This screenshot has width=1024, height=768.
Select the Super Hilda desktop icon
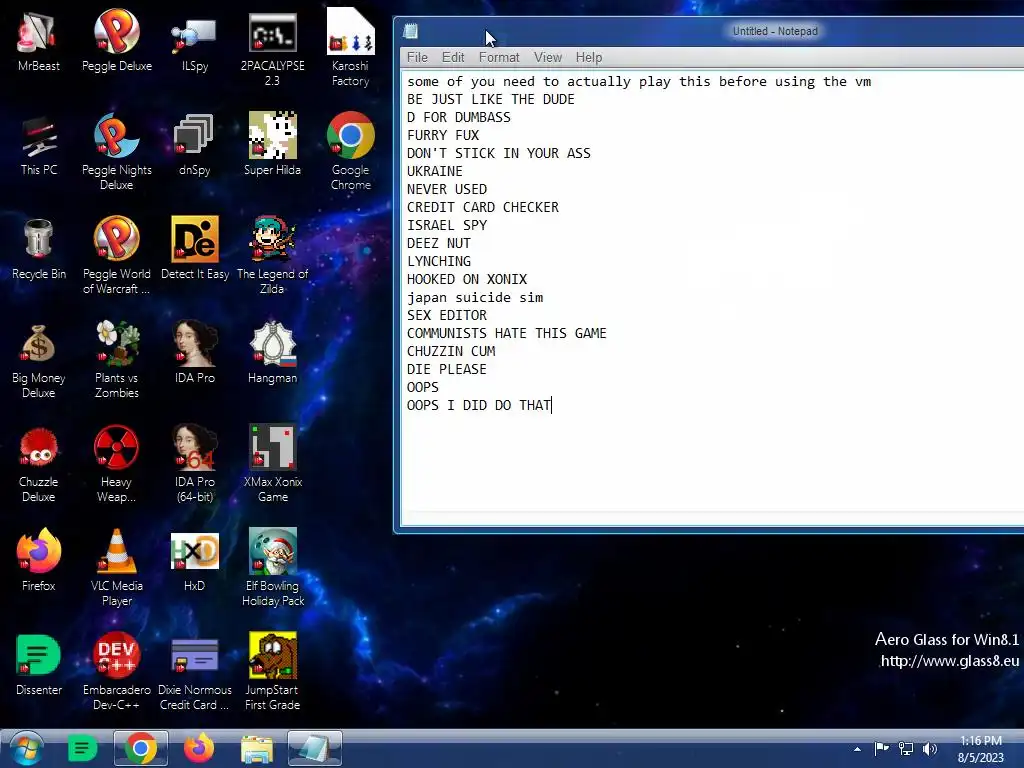pyautogui.click(x=272, y=145)
